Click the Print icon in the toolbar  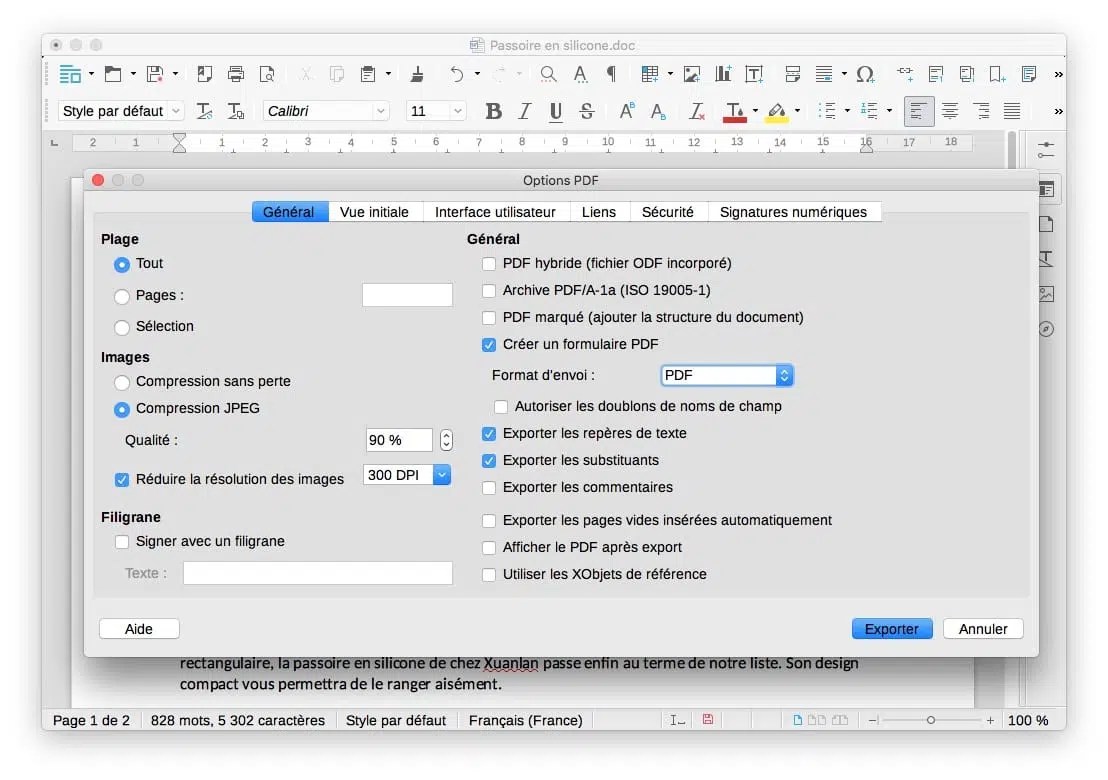(x=236, y=73)
